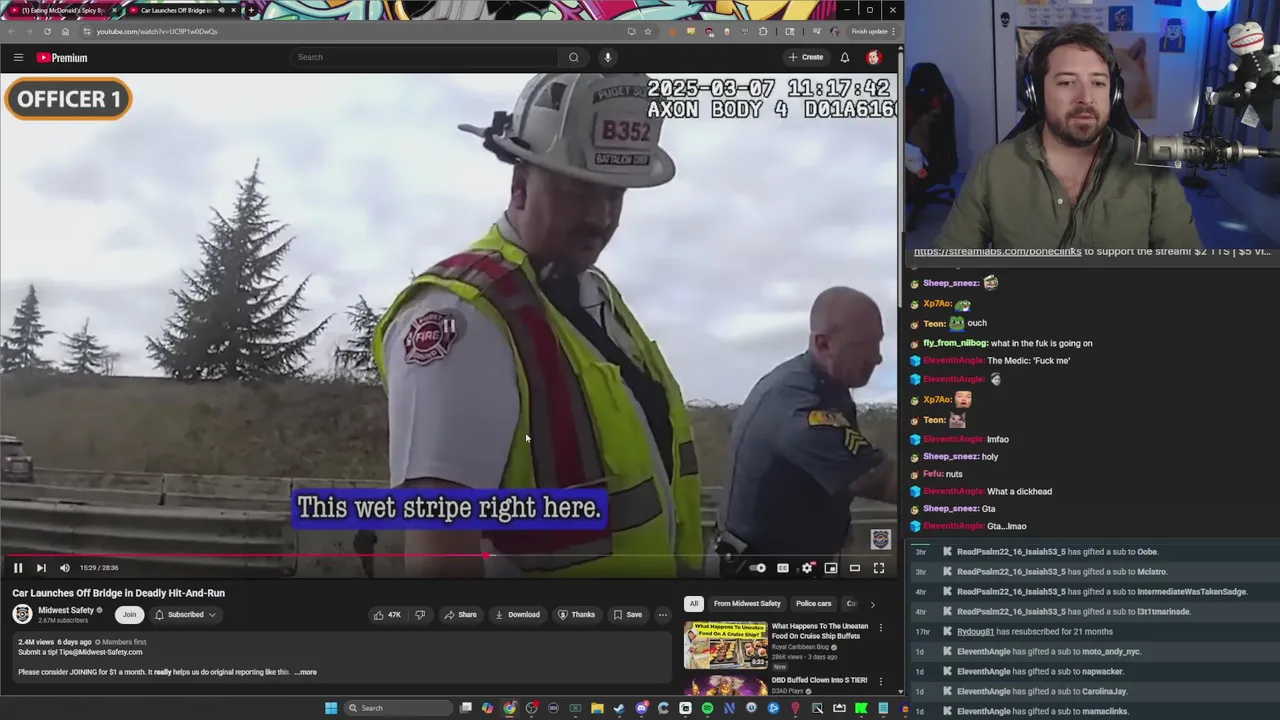Mute the video volume
This screenshot has width=1280, height=720.
[x=65, y=568]
